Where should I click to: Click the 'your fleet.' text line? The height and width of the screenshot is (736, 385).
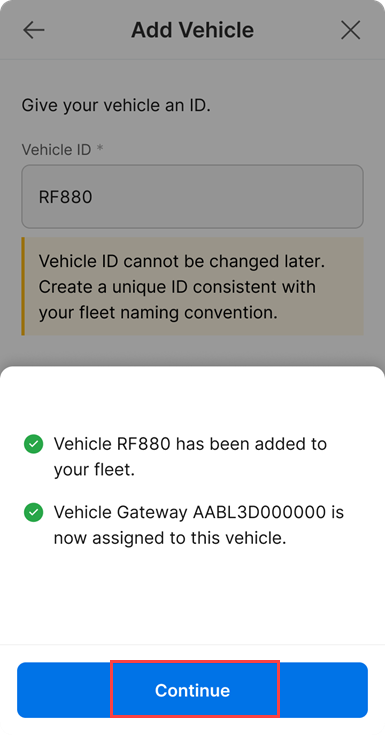94,469
